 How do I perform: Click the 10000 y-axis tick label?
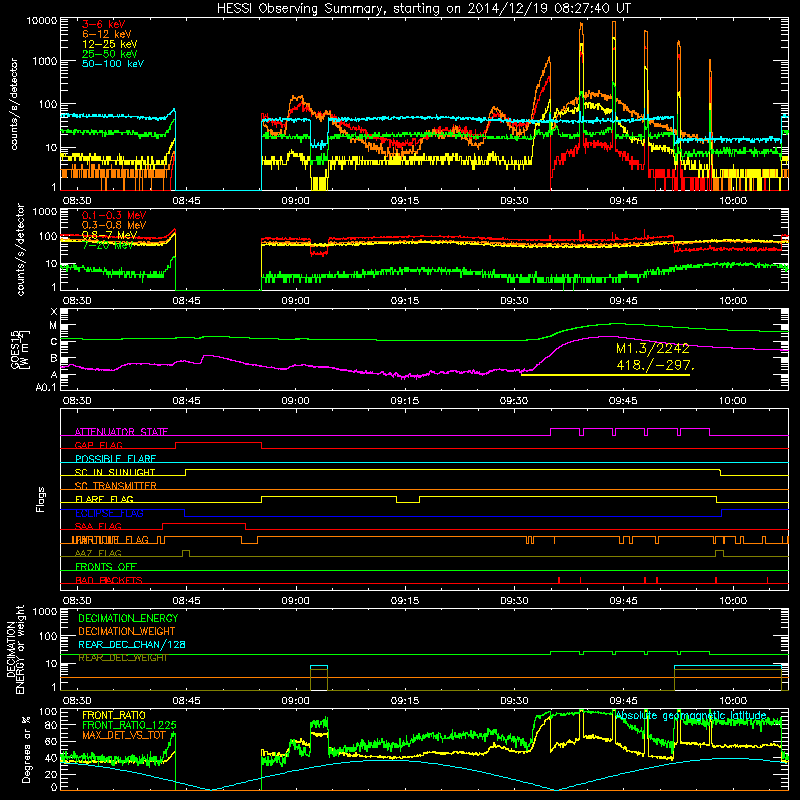(42, 21)
